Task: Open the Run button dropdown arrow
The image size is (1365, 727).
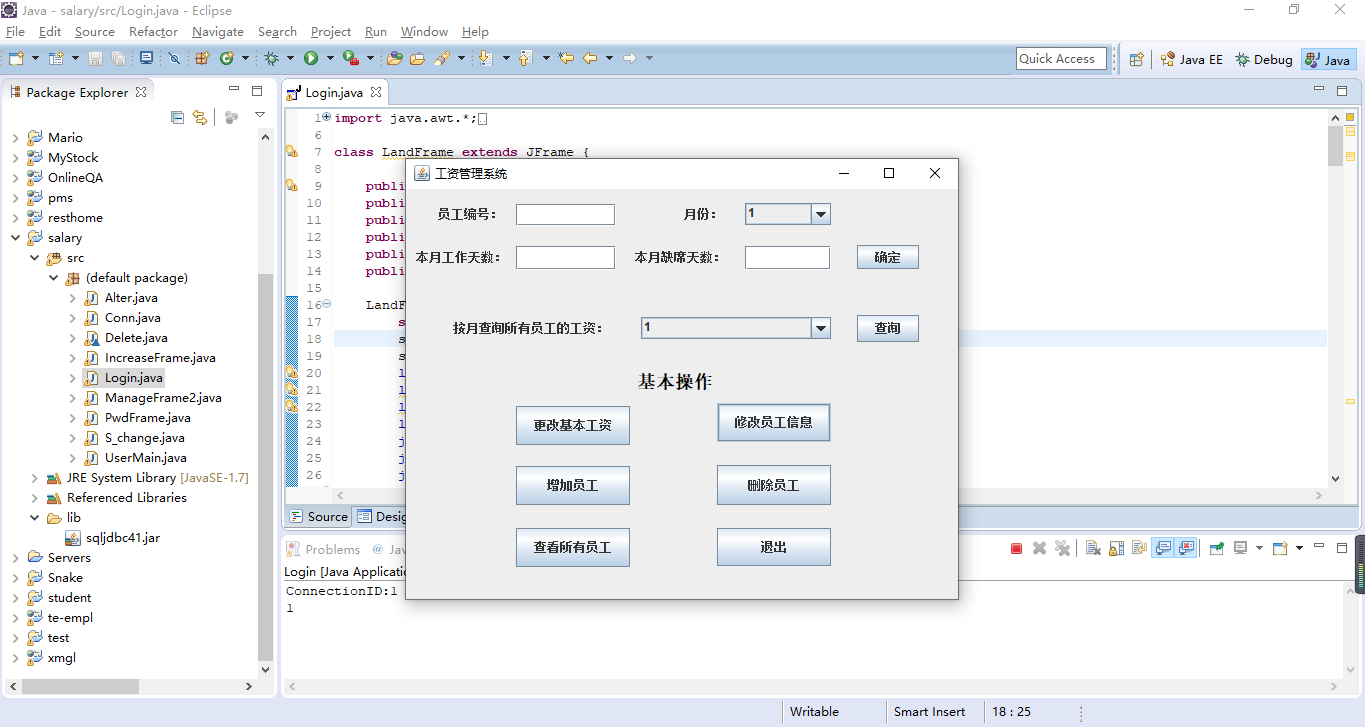Action: (331, 58)
